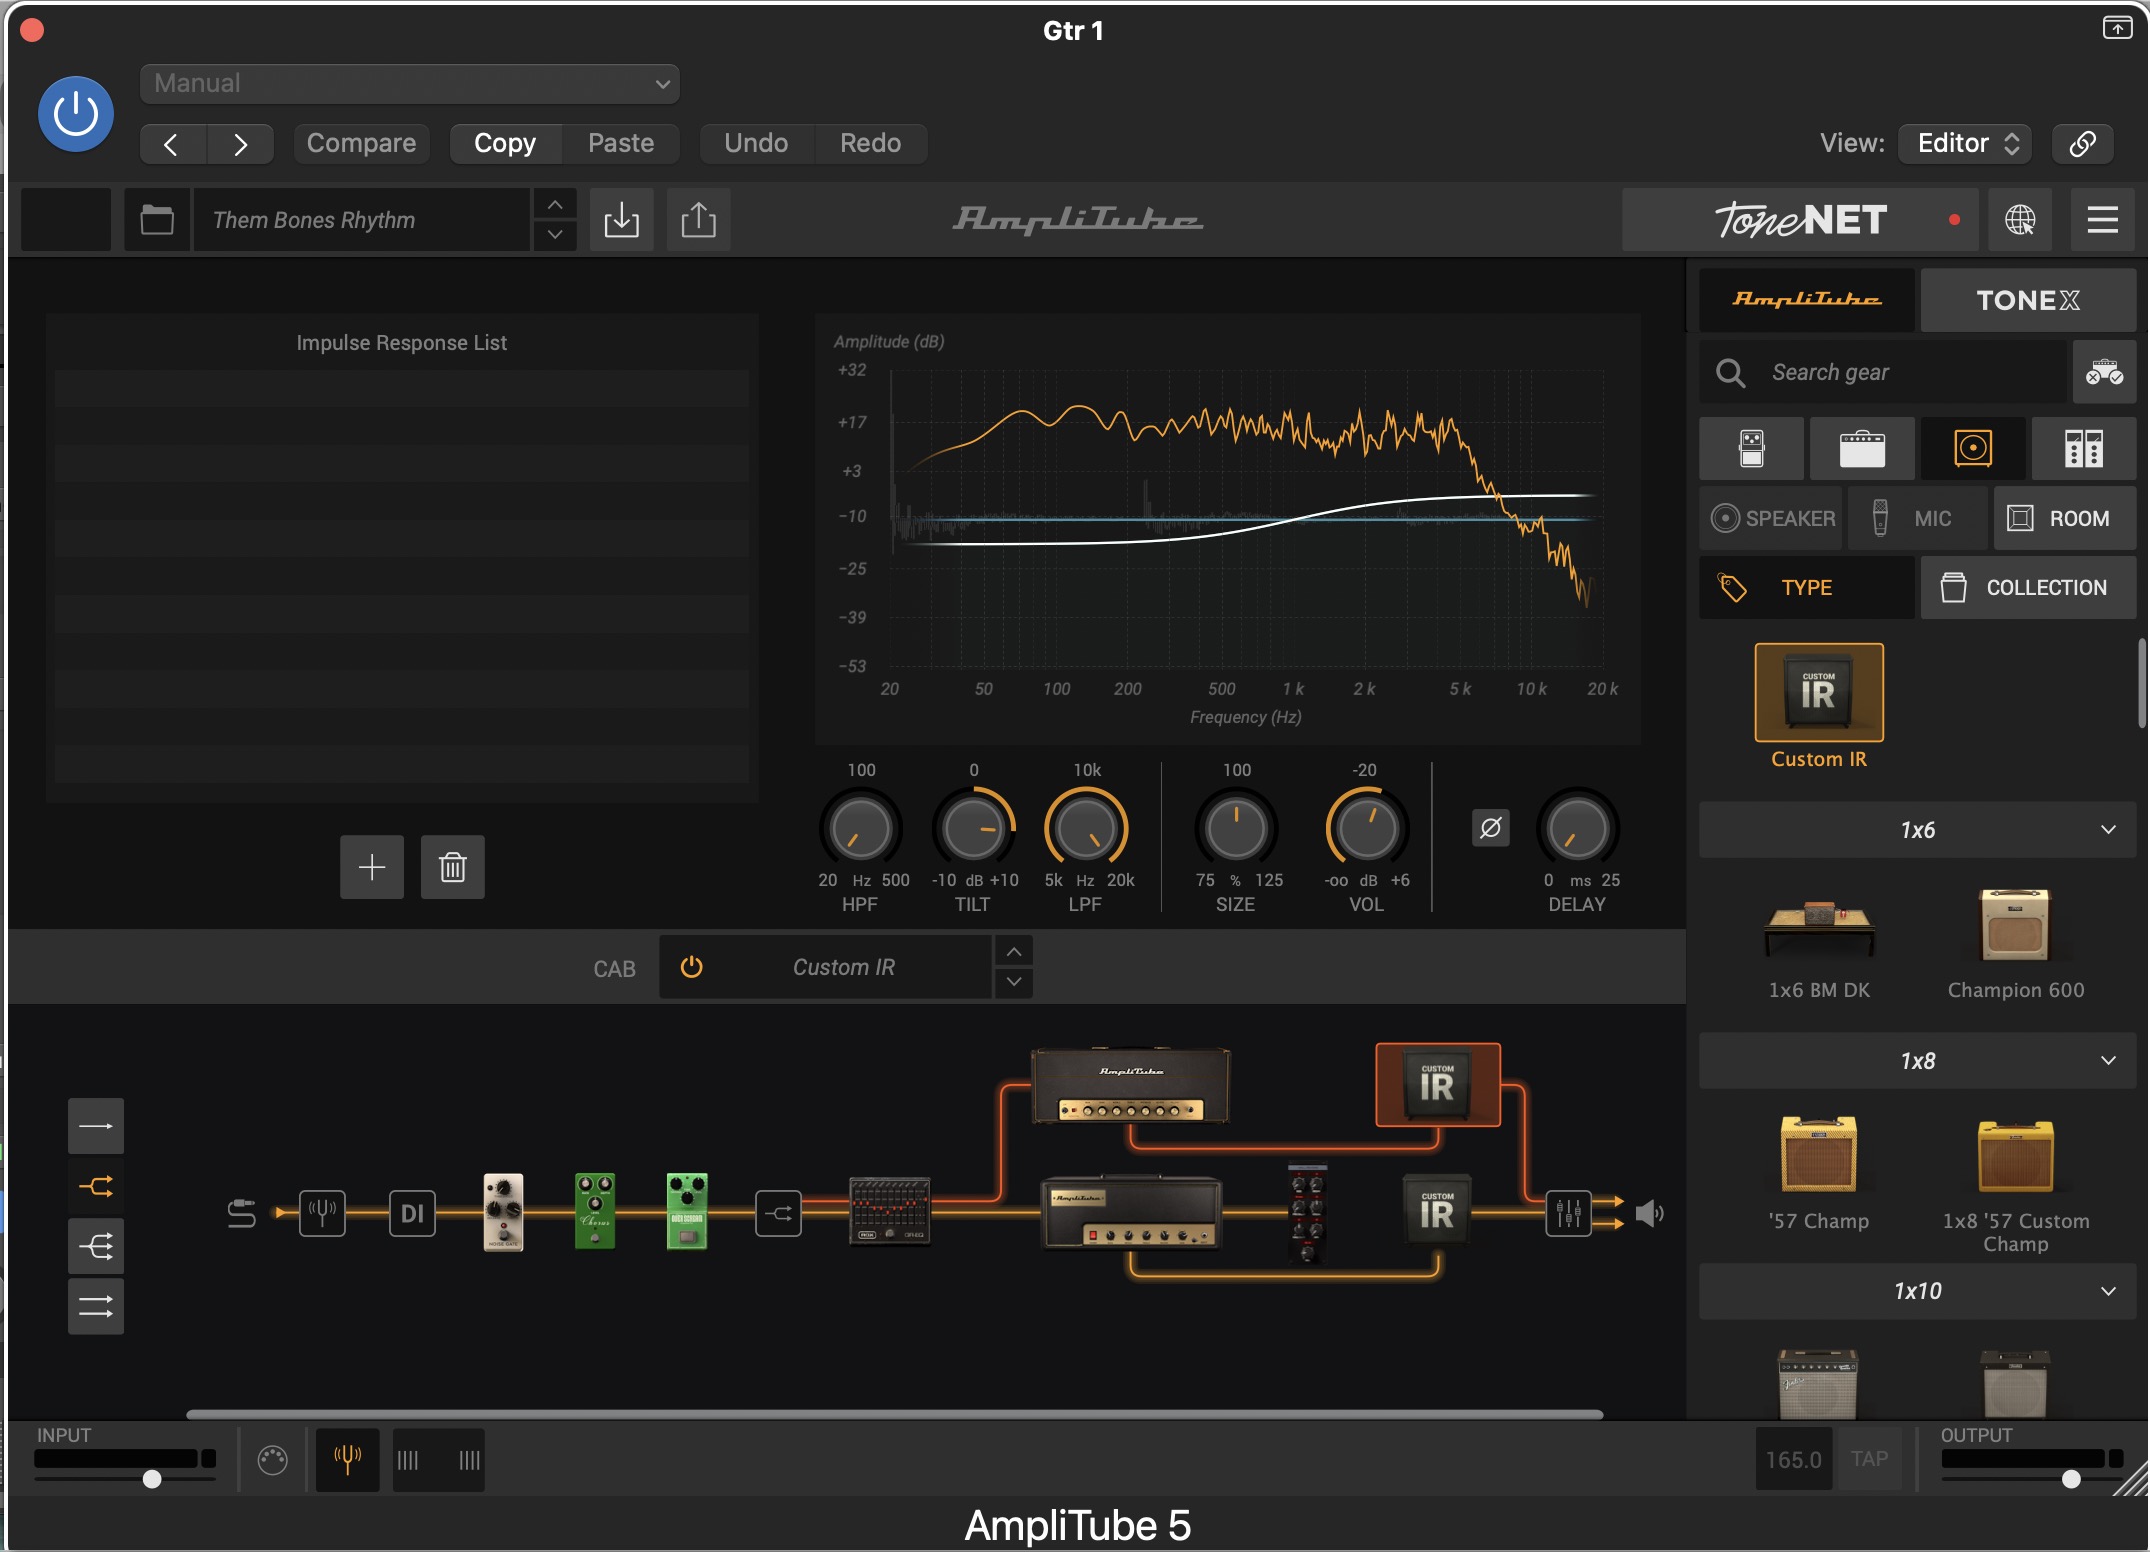Viewport: 2150px width, 1552px height.
Task: Open the preset folder browser icon
Action: (x=157, y=220)
